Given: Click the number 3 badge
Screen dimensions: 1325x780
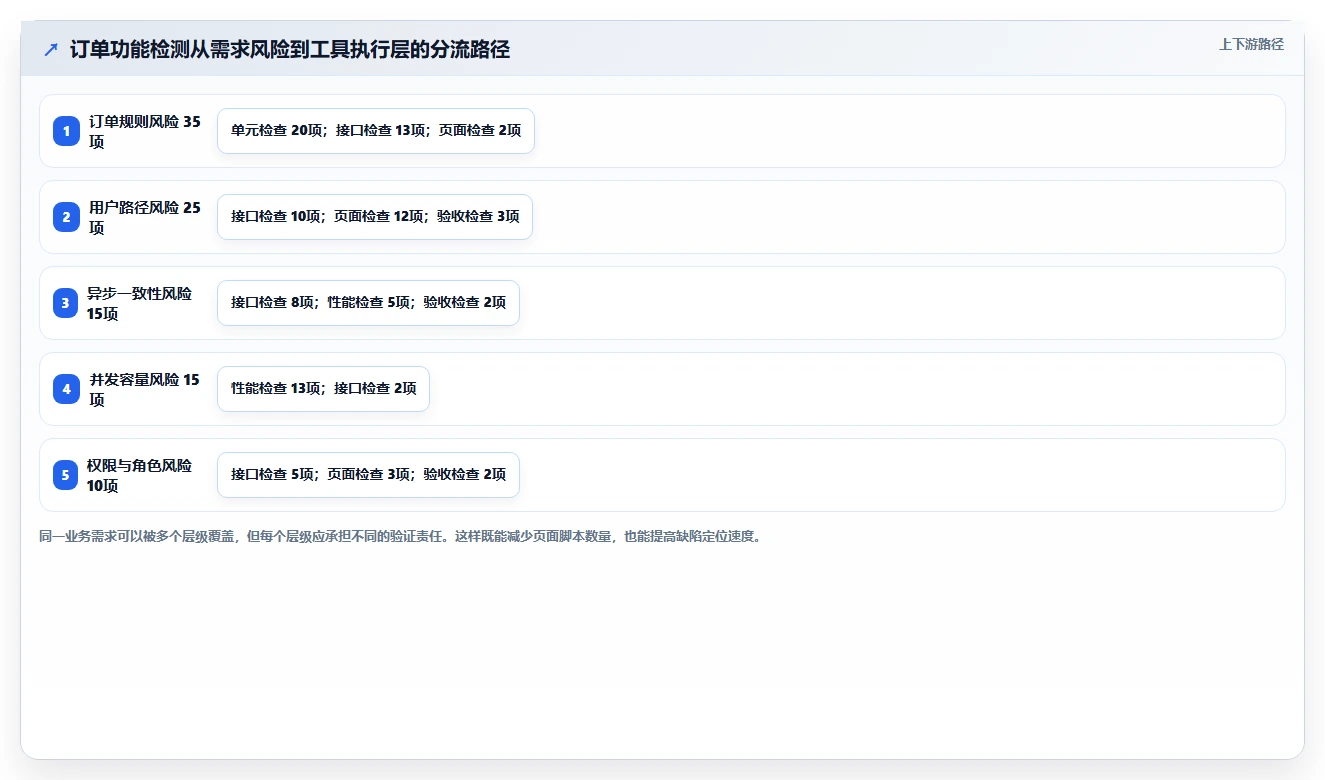Looking at the screenshot, I should click(66, 303).
